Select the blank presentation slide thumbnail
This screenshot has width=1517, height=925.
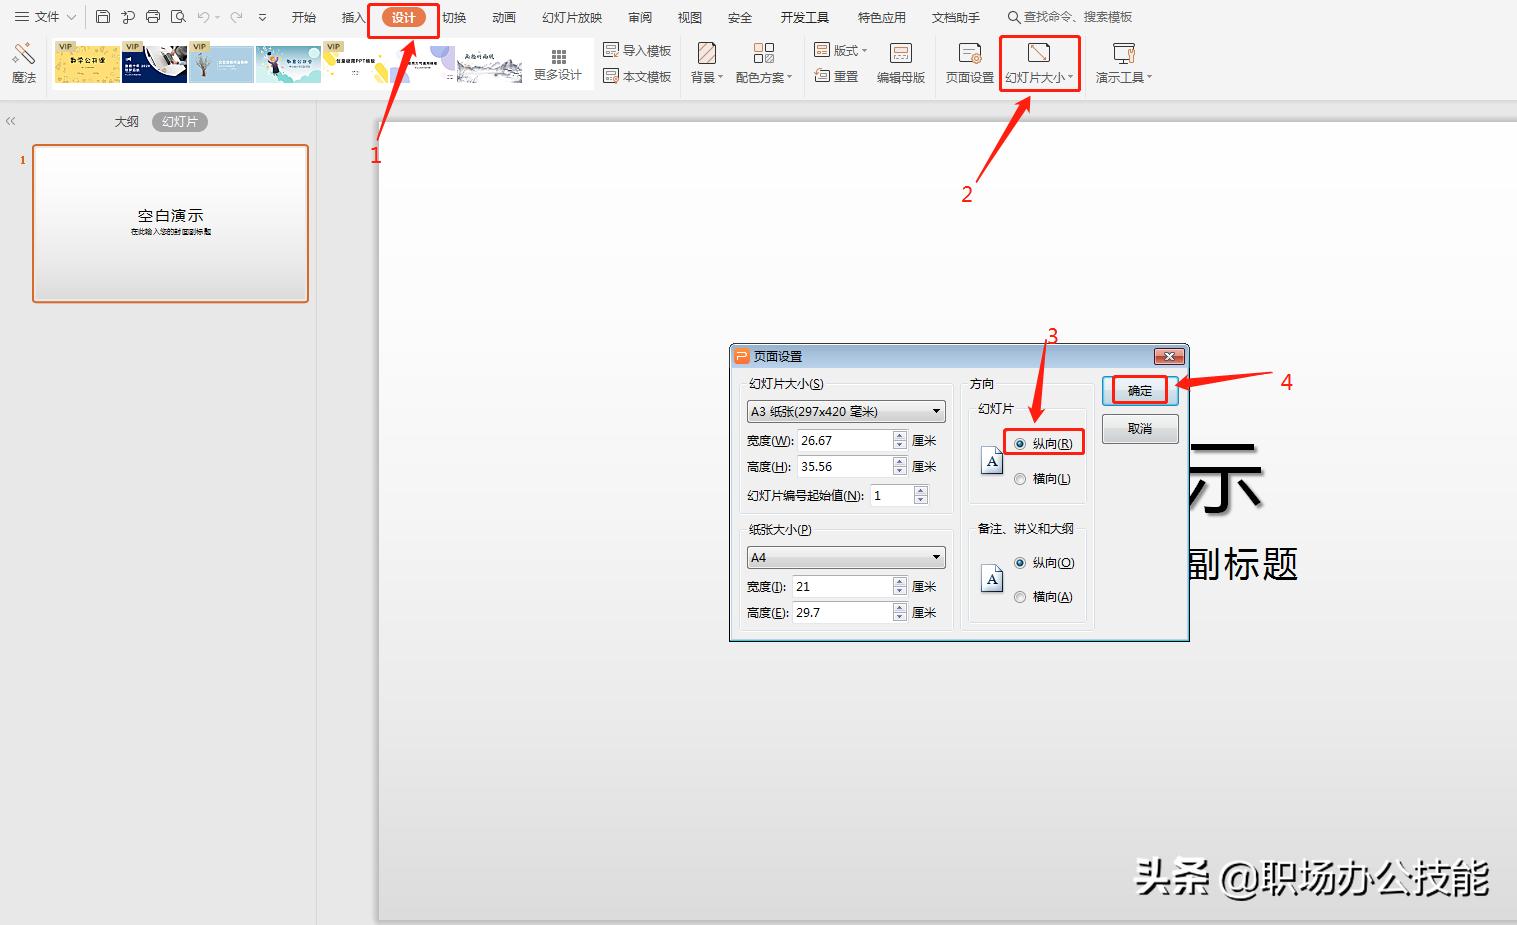[170, 223]
